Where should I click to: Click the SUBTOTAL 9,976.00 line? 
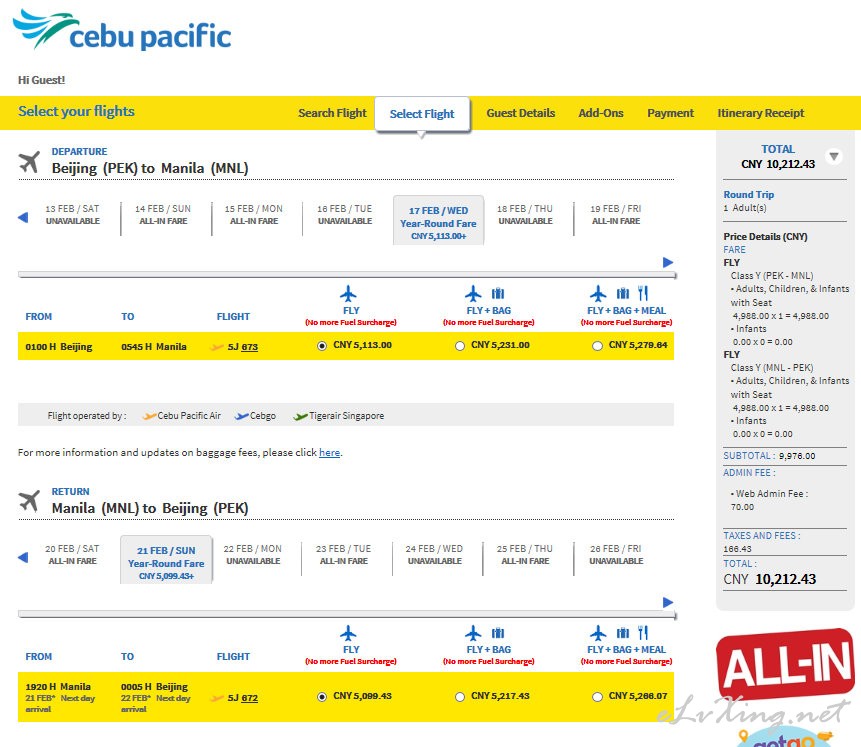pos(769,456)
